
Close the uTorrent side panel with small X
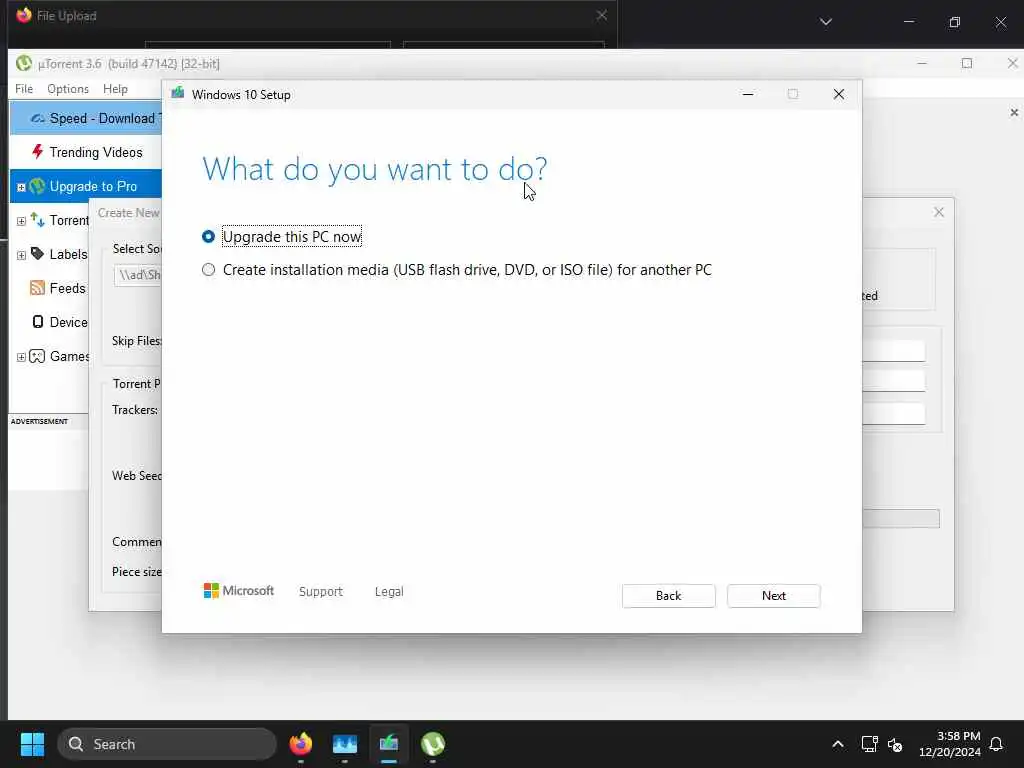point(1014,112)
